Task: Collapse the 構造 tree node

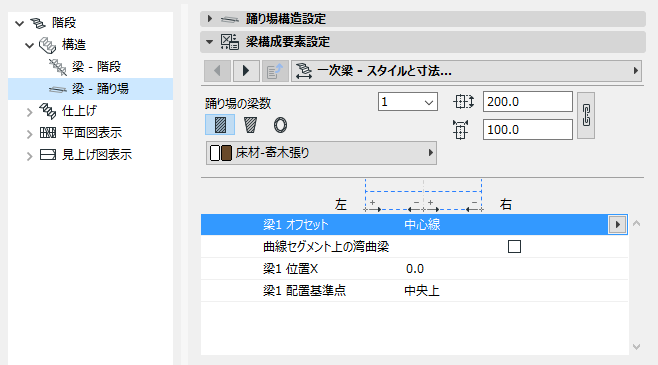Action: [29, 45]
